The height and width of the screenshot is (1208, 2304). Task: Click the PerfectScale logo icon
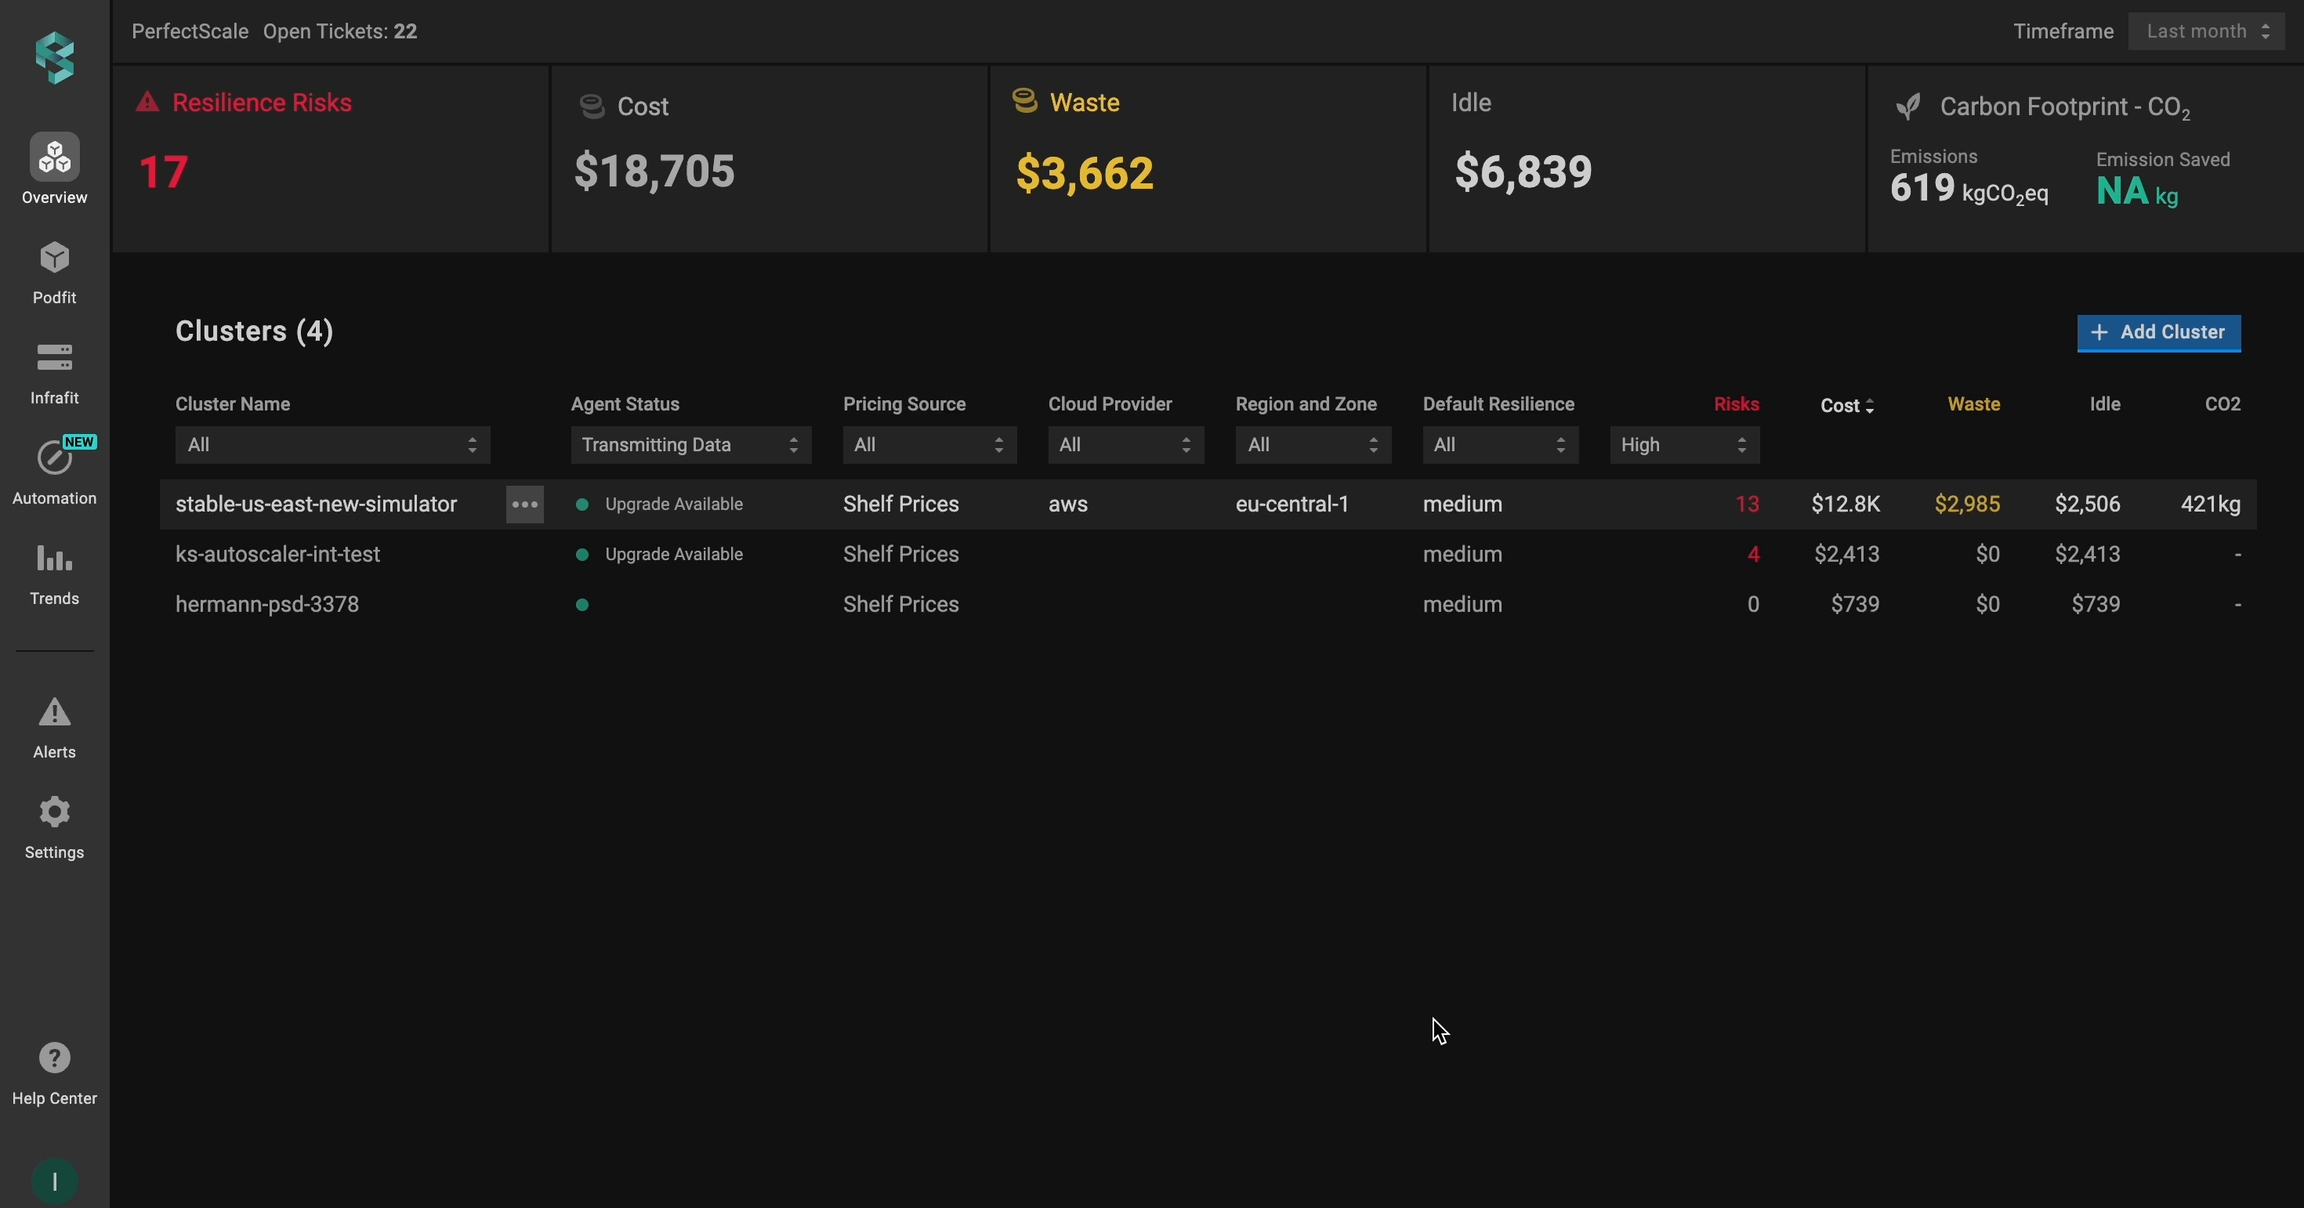(x=55, y=57)
